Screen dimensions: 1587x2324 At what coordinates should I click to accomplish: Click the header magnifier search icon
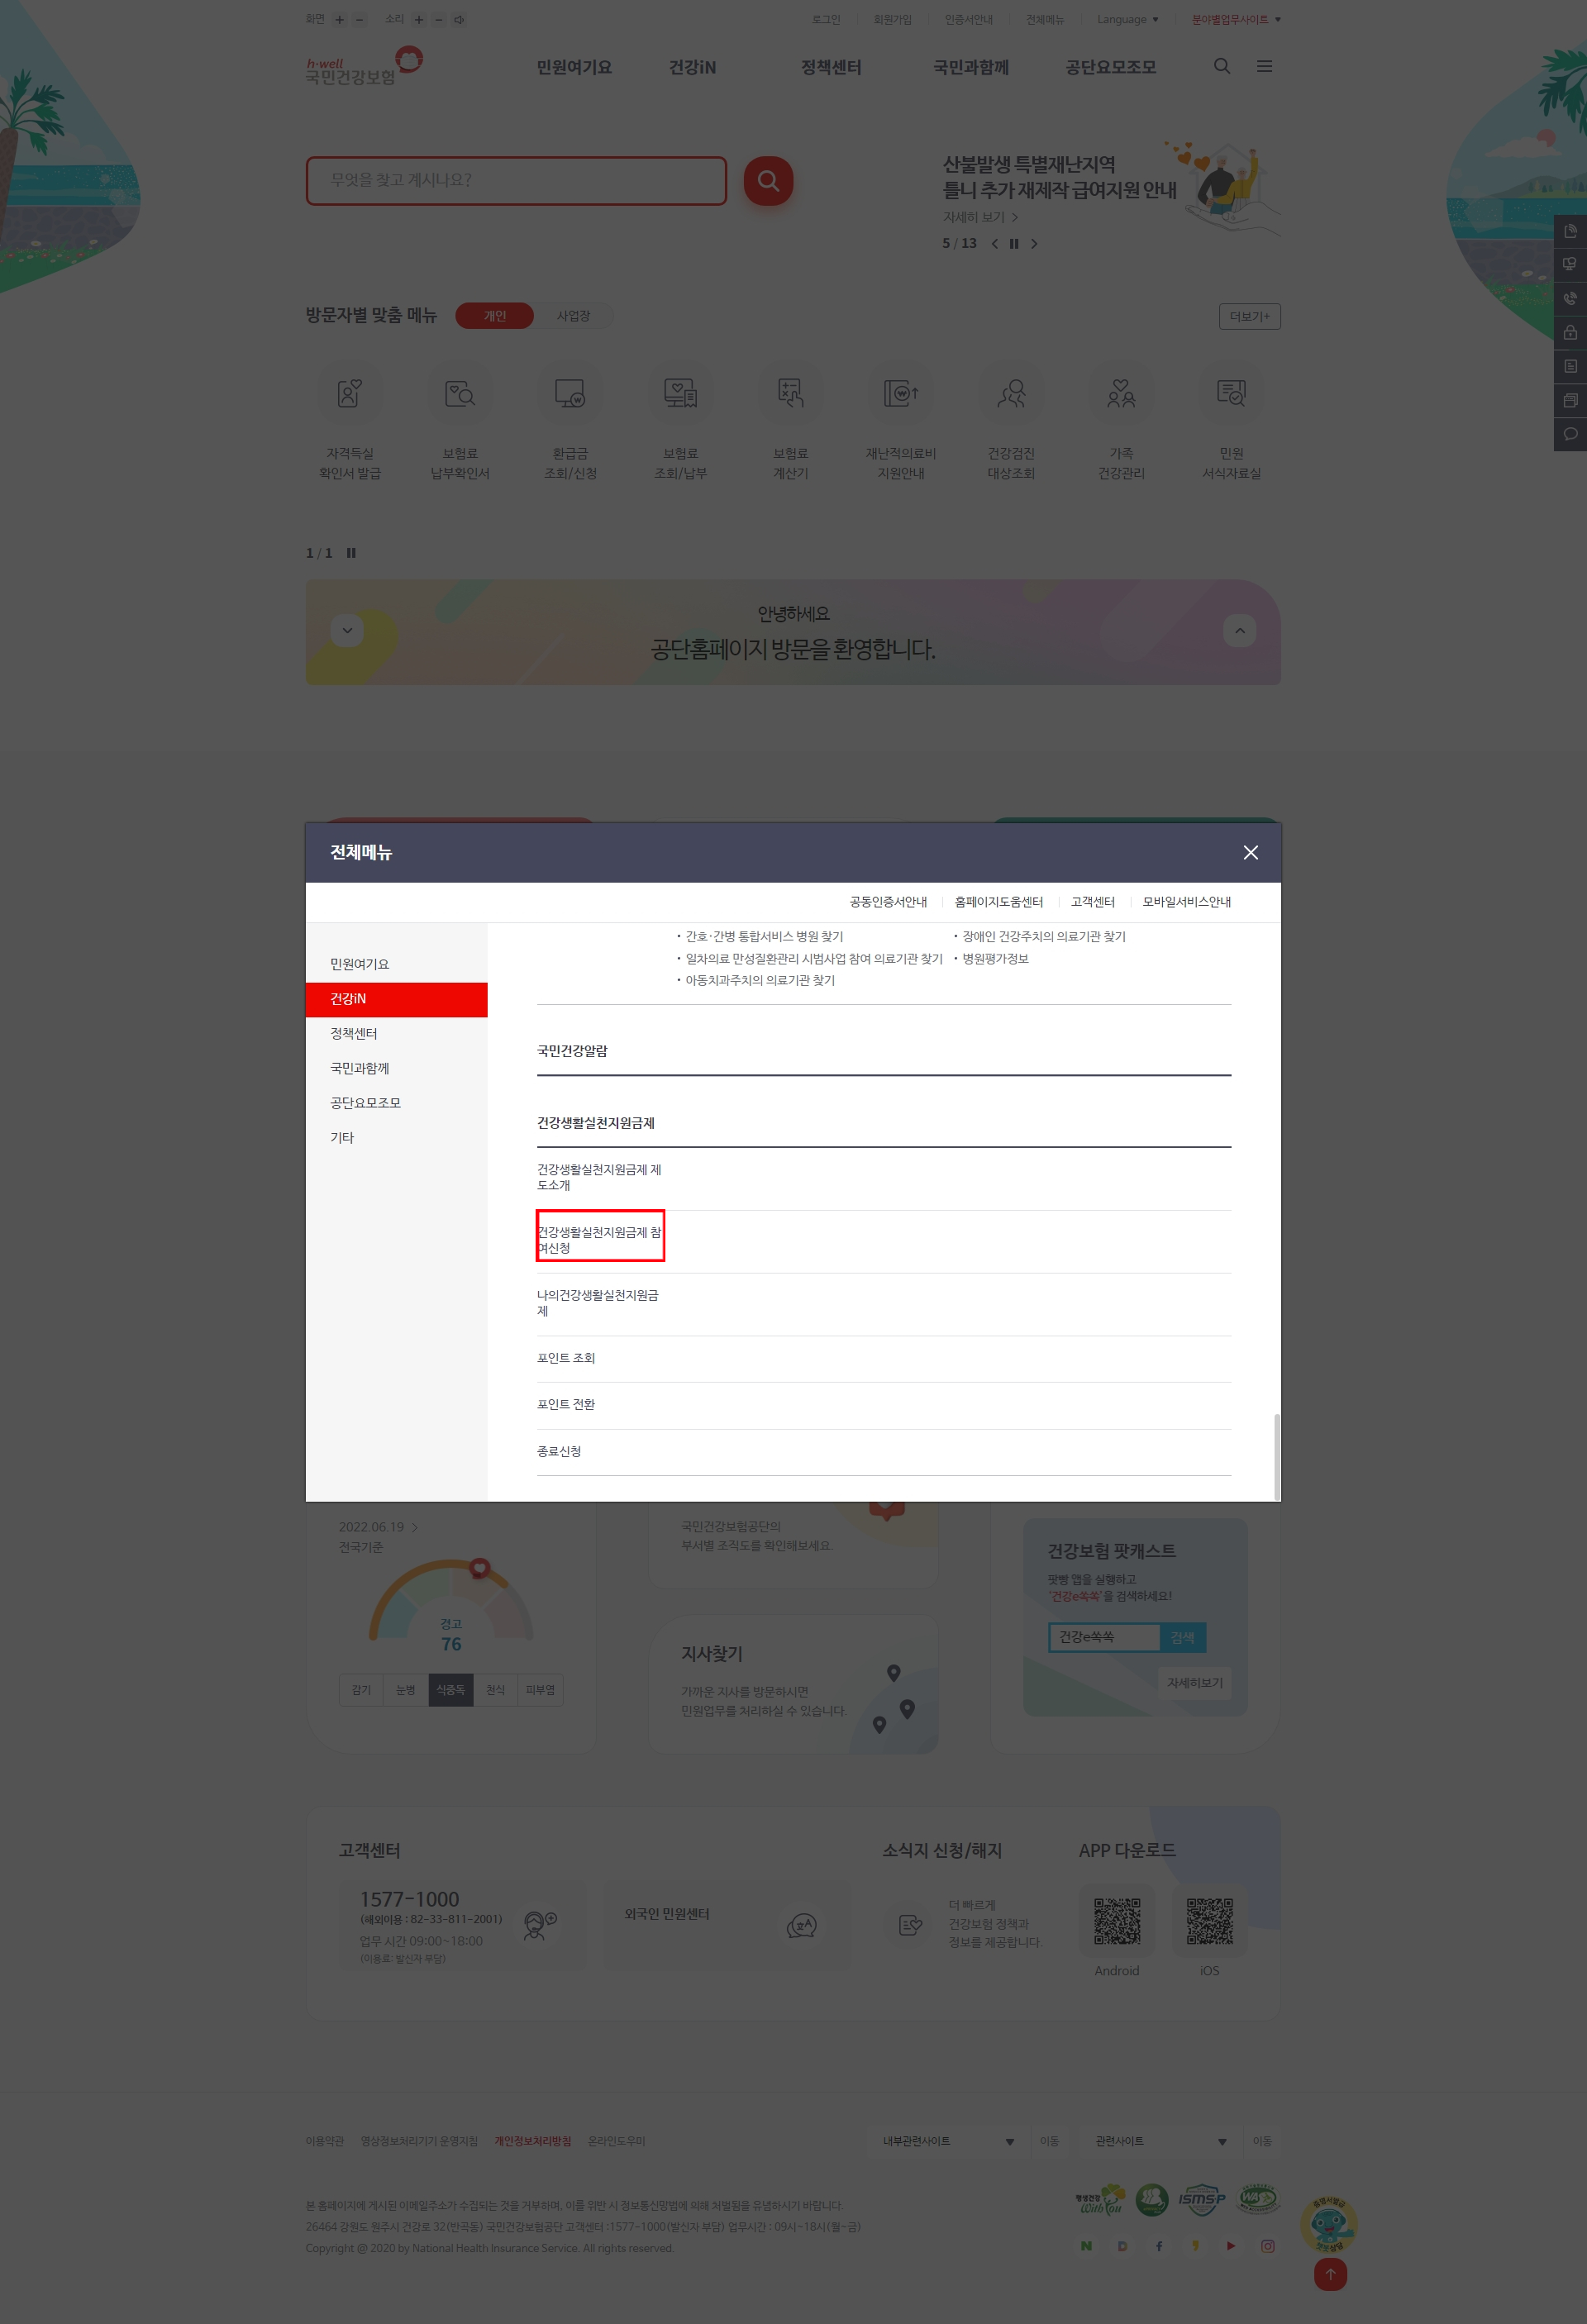tap(1222, 66)
